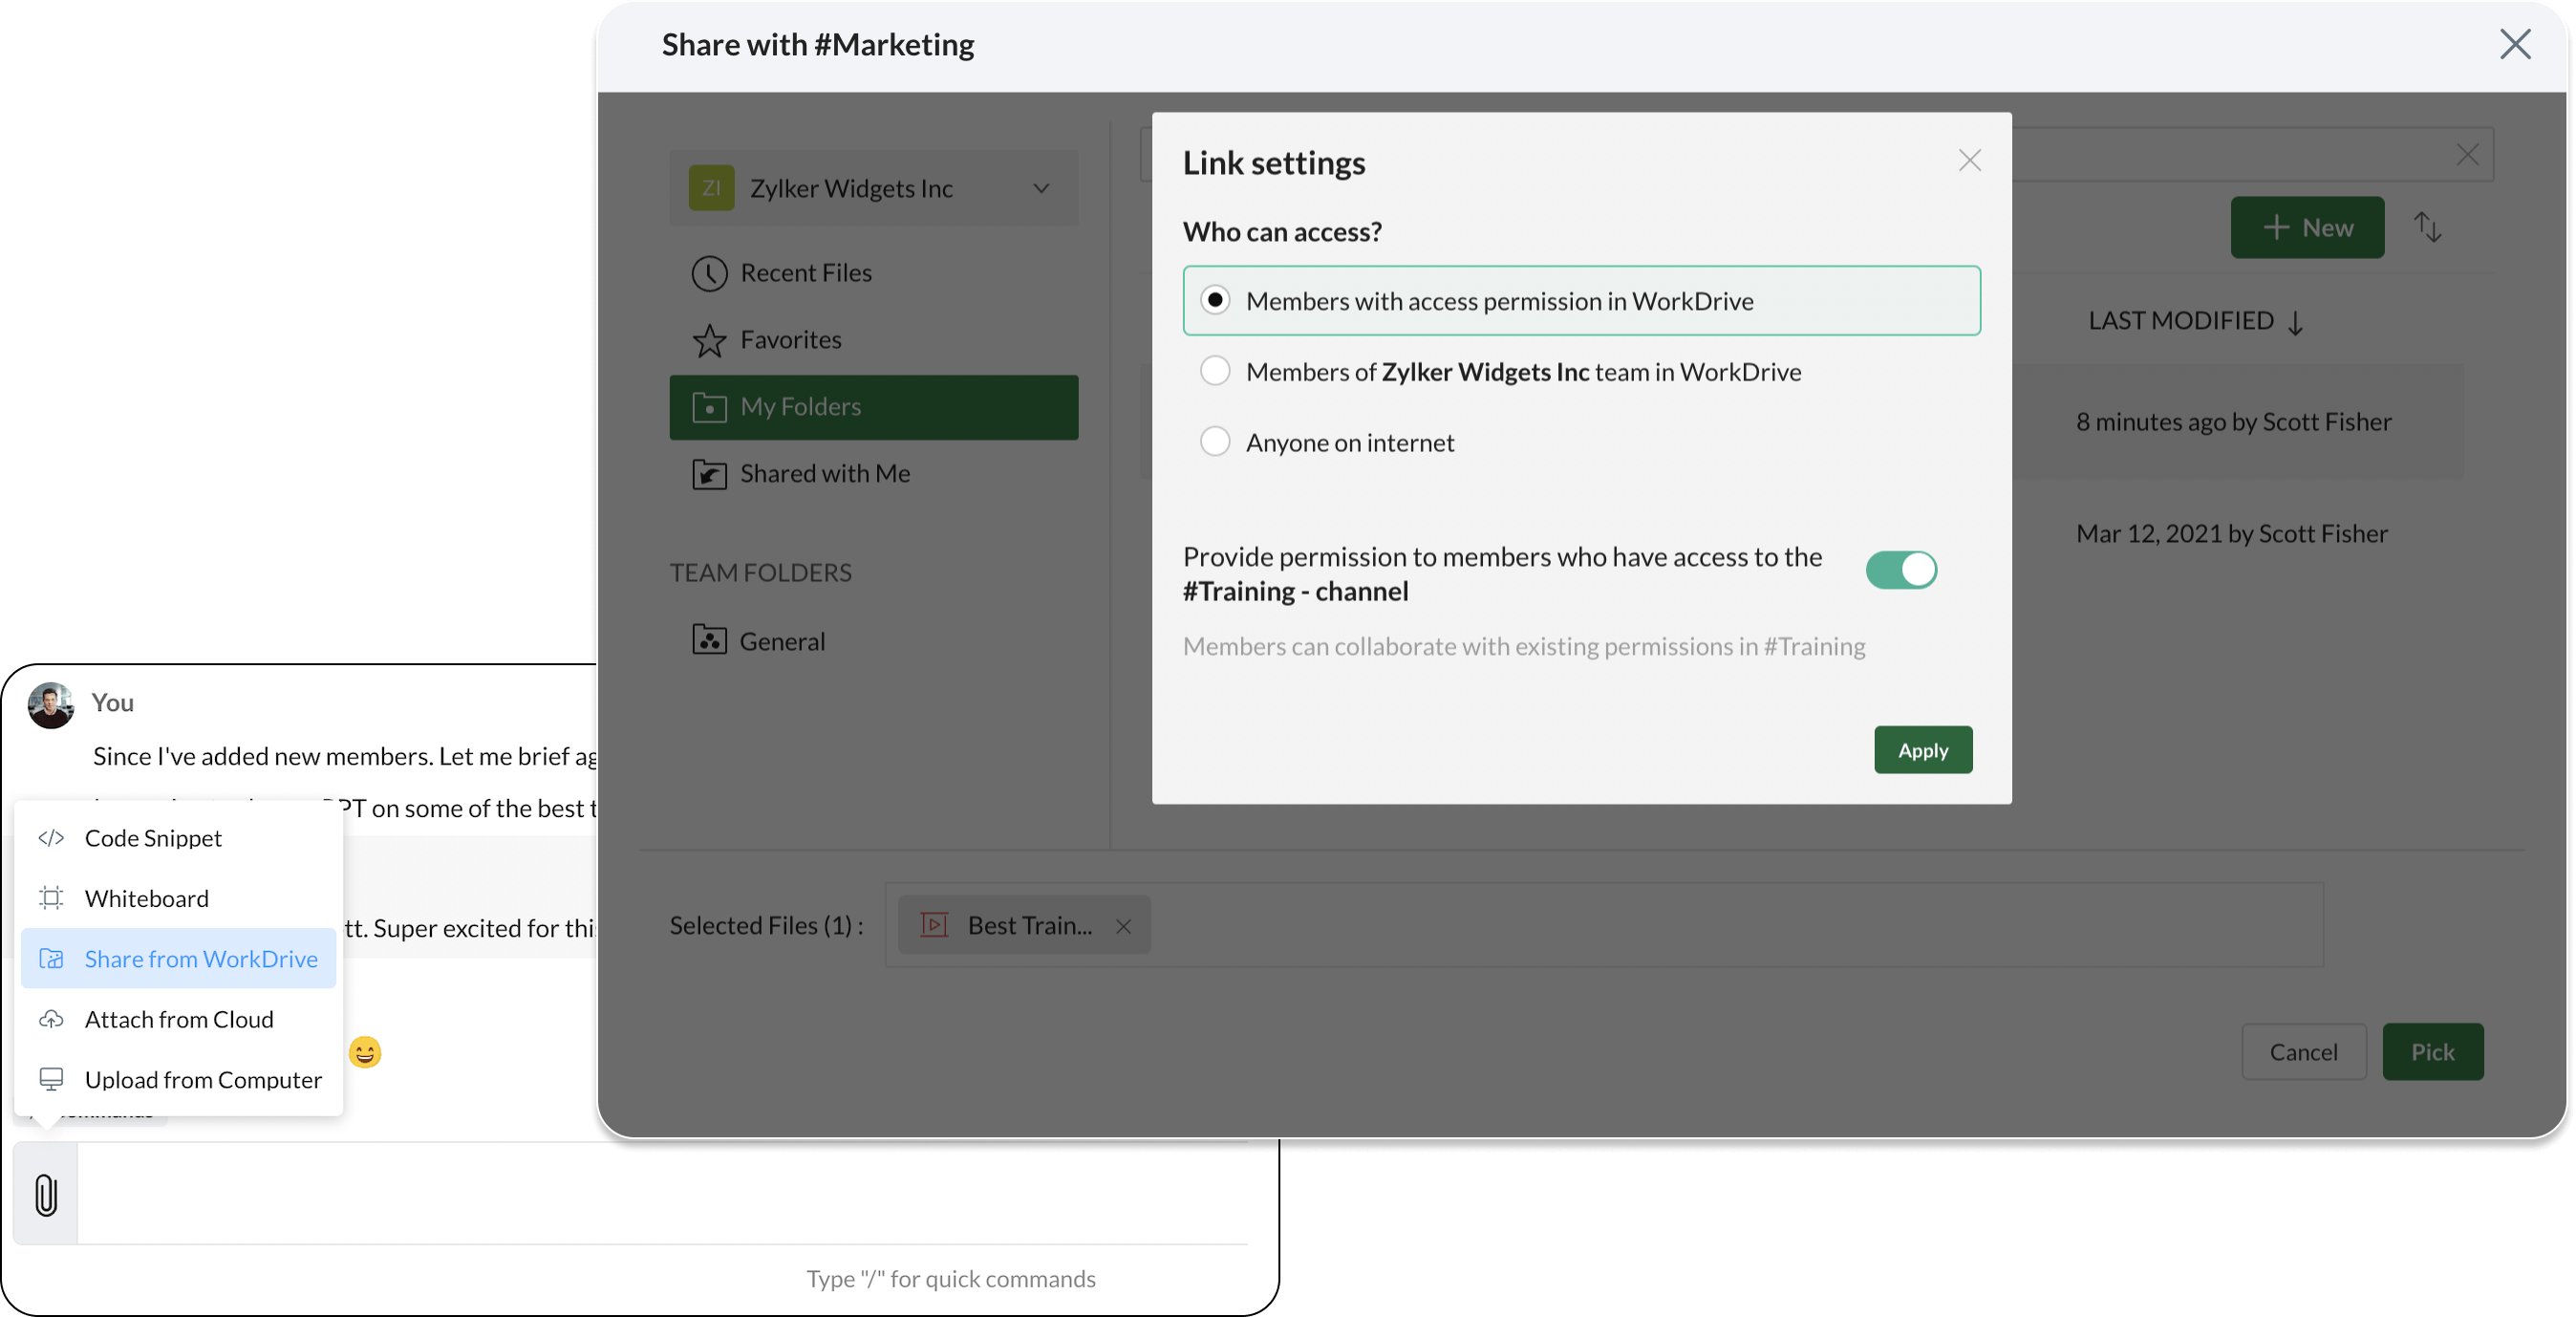Click the smiley emoji reaction
Screen dimensions: 2576x1317
click(365, 1052)
